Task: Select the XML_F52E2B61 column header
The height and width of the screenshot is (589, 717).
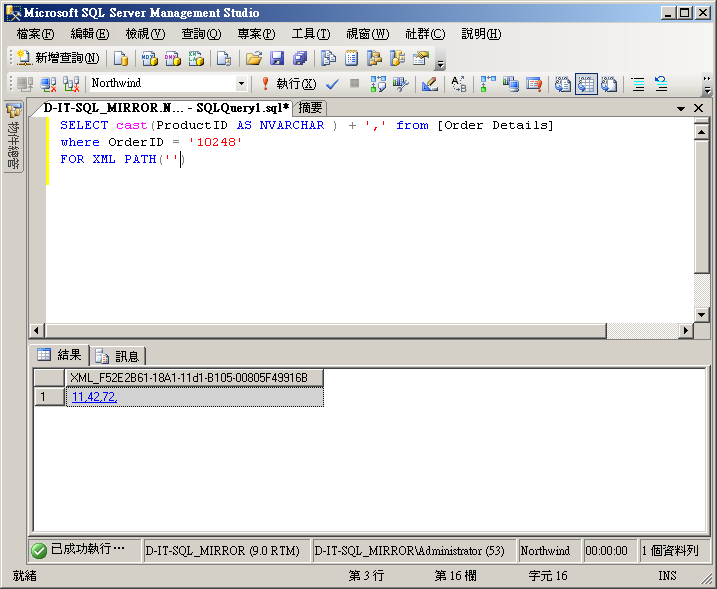Action: tap(194, 378)
